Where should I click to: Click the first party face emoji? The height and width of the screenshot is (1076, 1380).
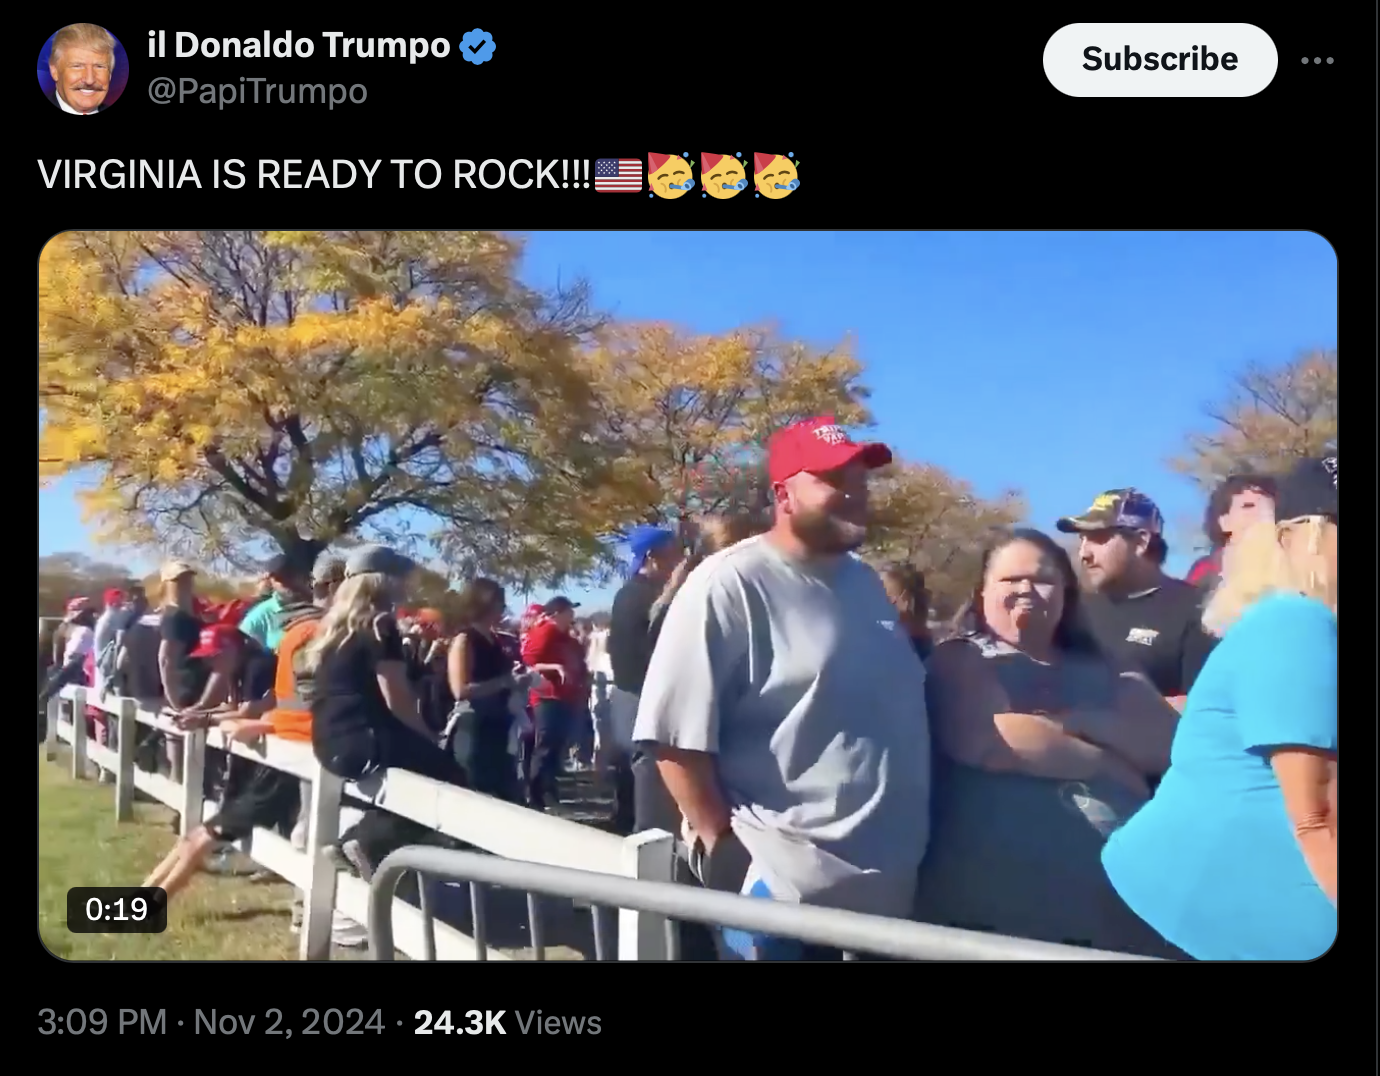click(670, 175)
